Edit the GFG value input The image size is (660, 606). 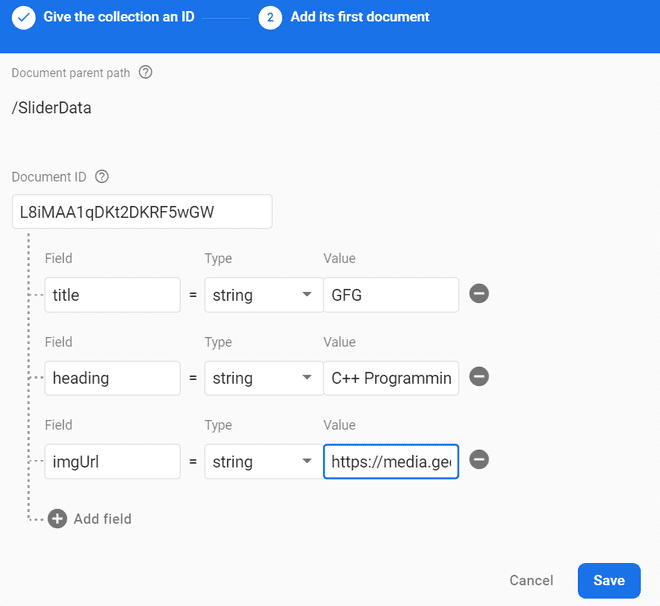point(391,295)
